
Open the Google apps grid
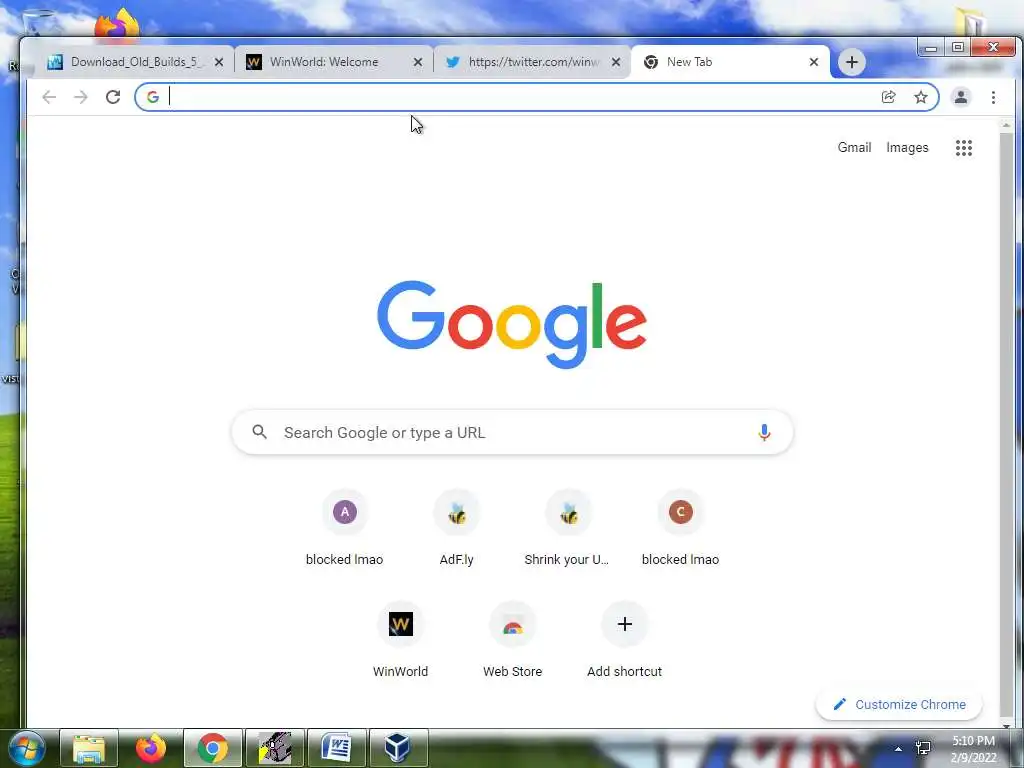click(x=964, y=148)
